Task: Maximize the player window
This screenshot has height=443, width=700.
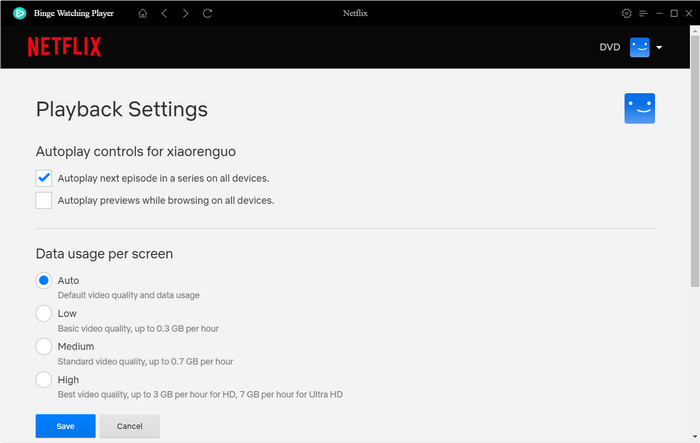Action: coord(674,13)
